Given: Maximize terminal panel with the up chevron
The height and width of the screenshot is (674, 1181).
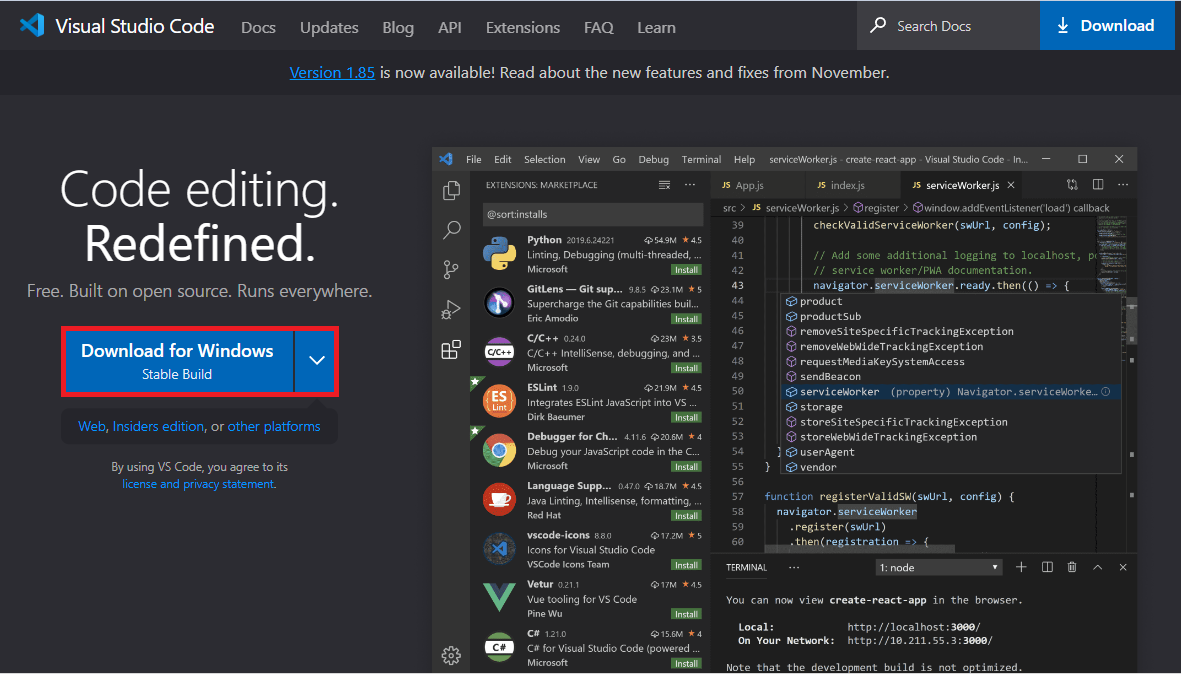Looking at the screenshot, I should coord(1097,567).
